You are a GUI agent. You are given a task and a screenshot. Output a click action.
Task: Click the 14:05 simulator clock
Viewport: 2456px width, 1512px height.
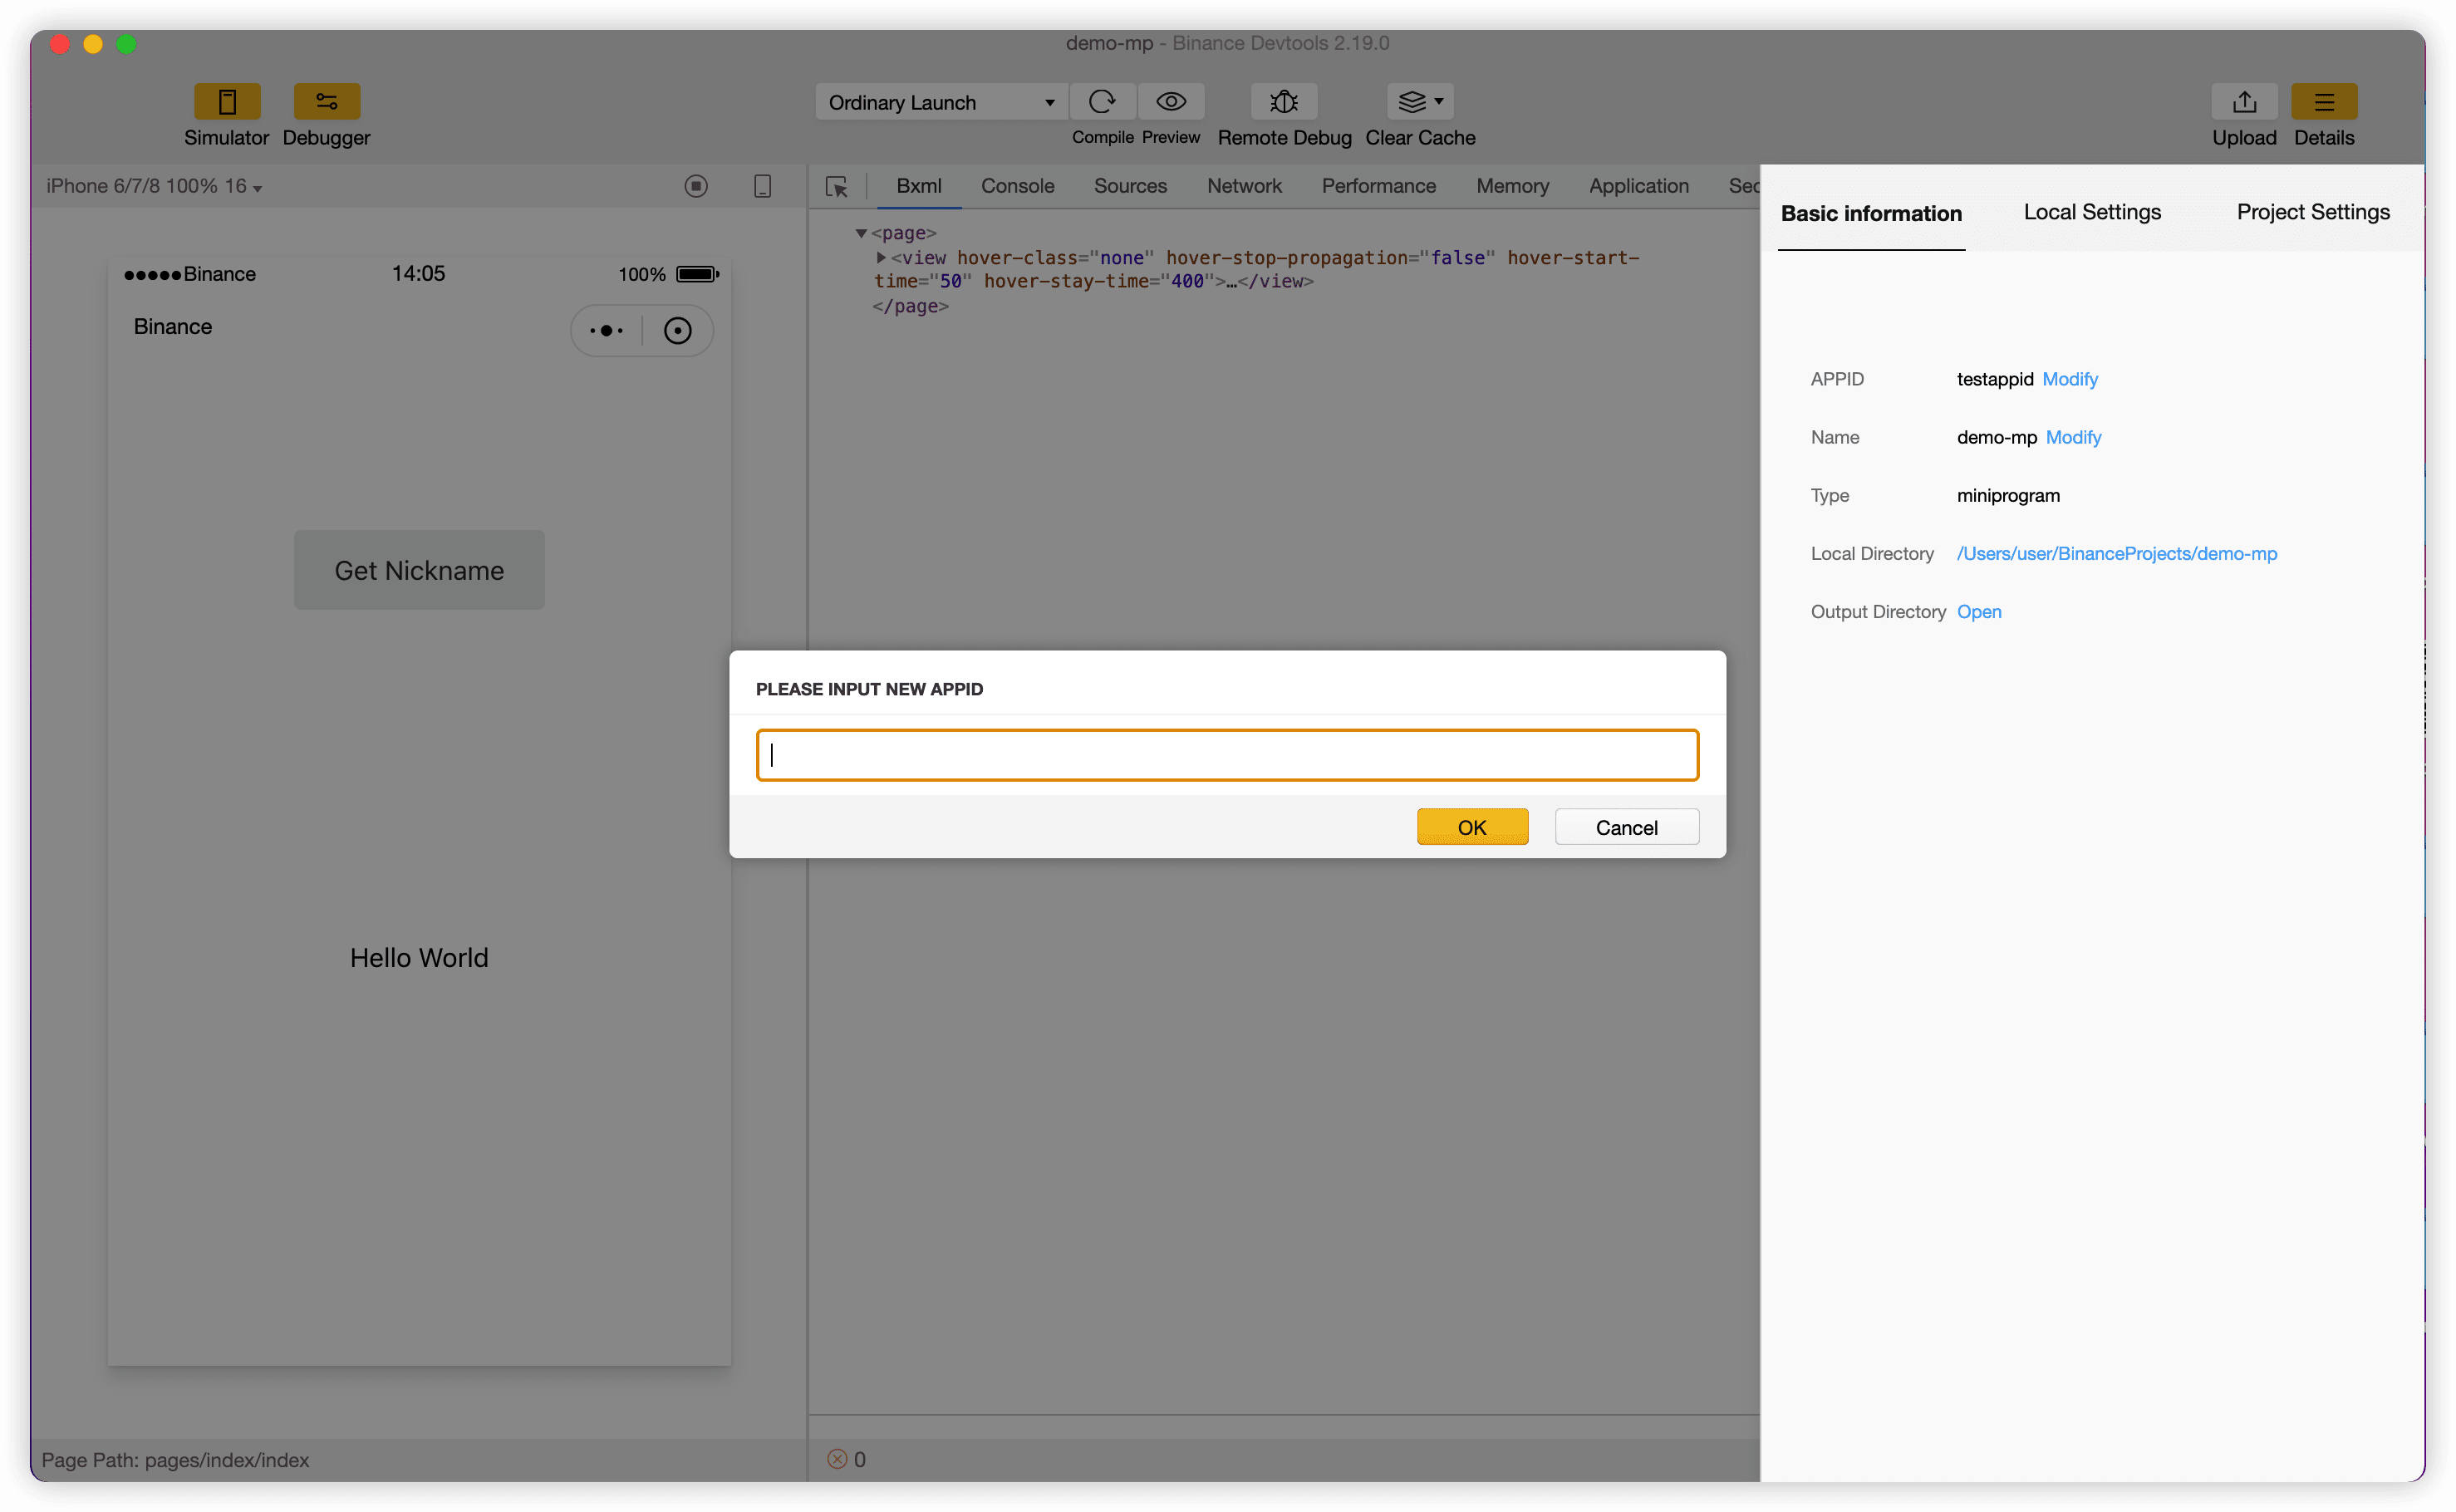pyautogui.click(x=418, y=273)
